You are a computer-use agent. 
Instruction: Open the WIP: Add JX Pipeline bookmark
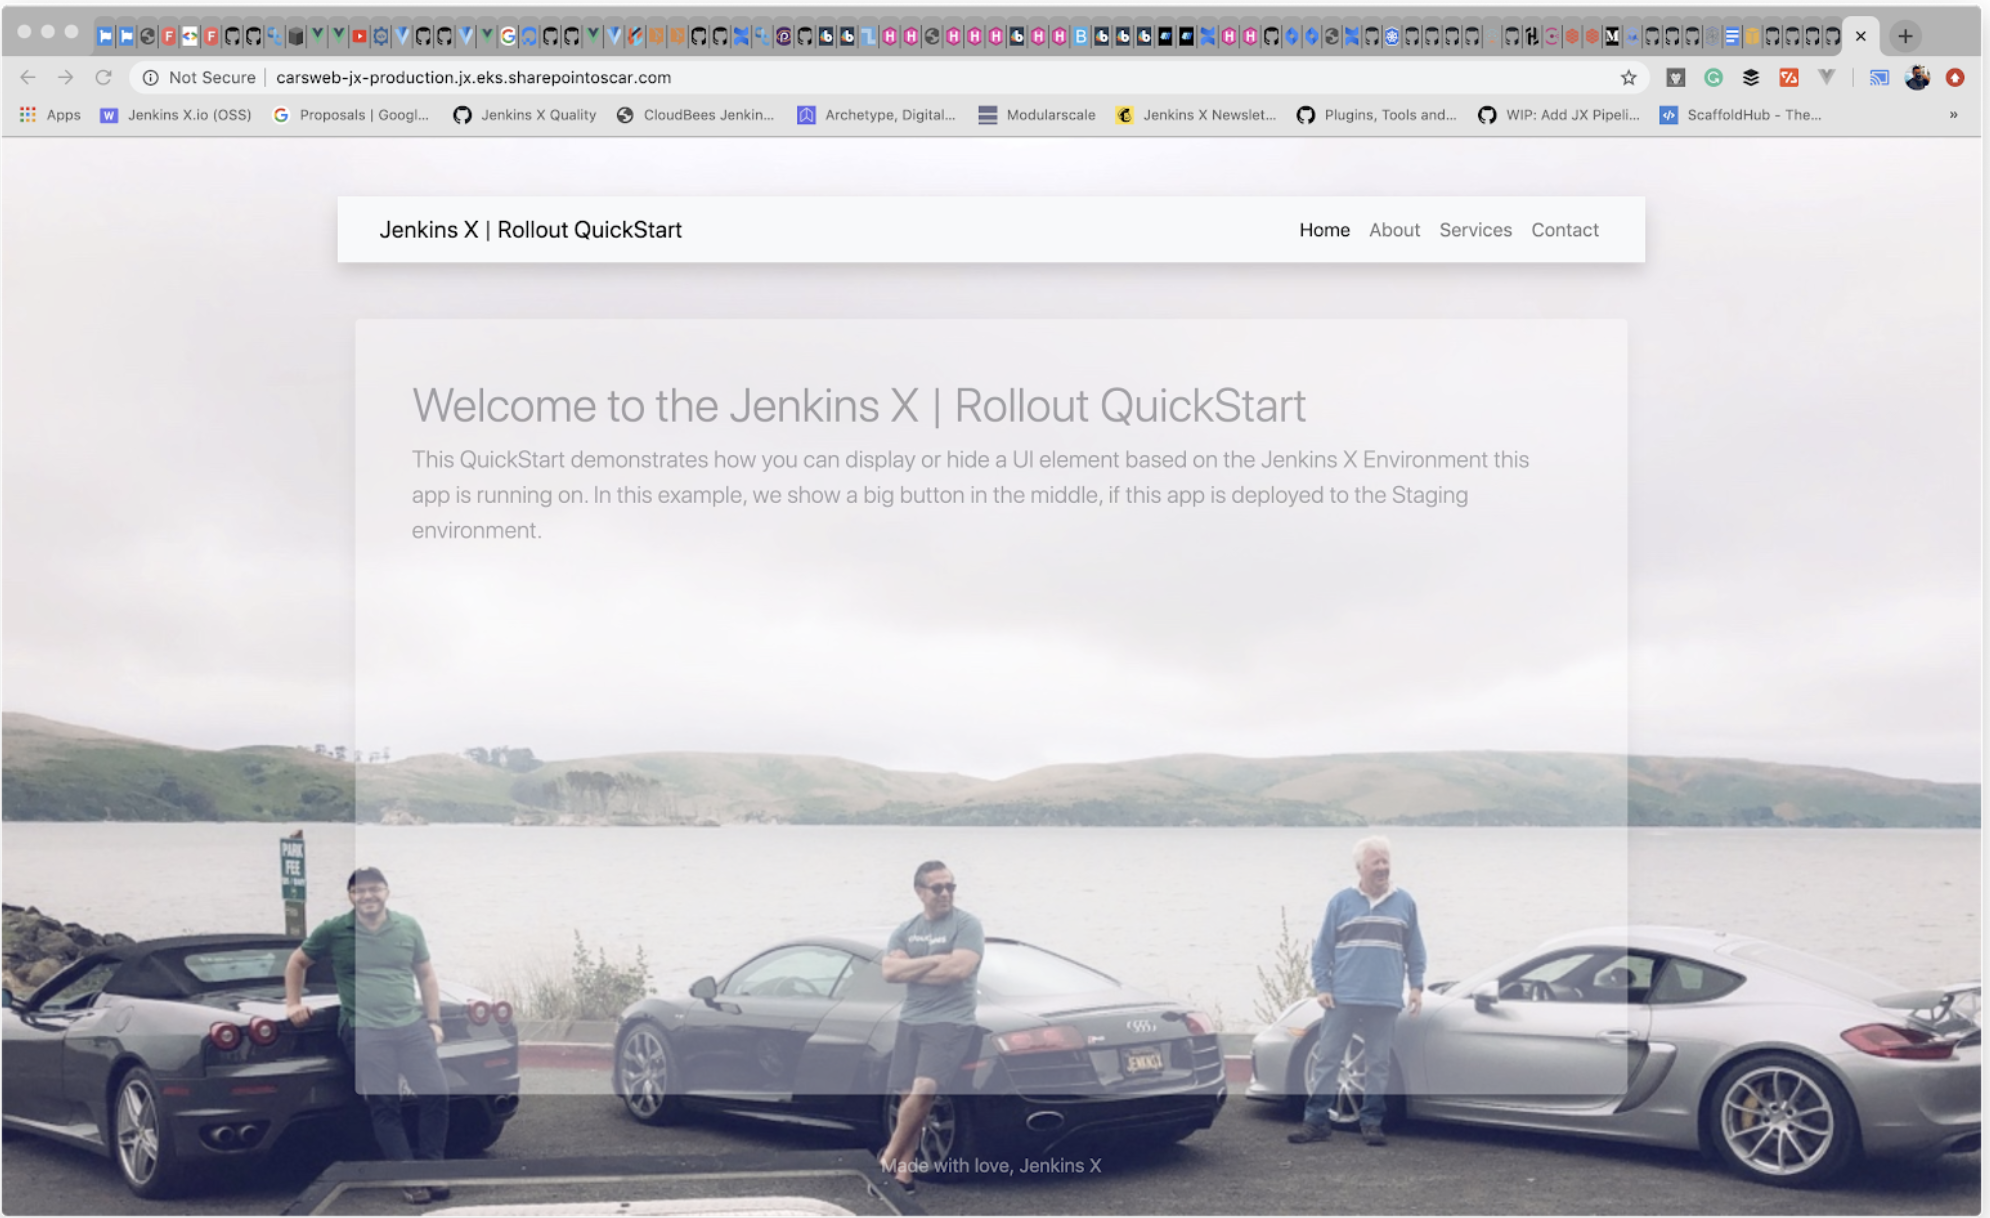coord(1559,115)
